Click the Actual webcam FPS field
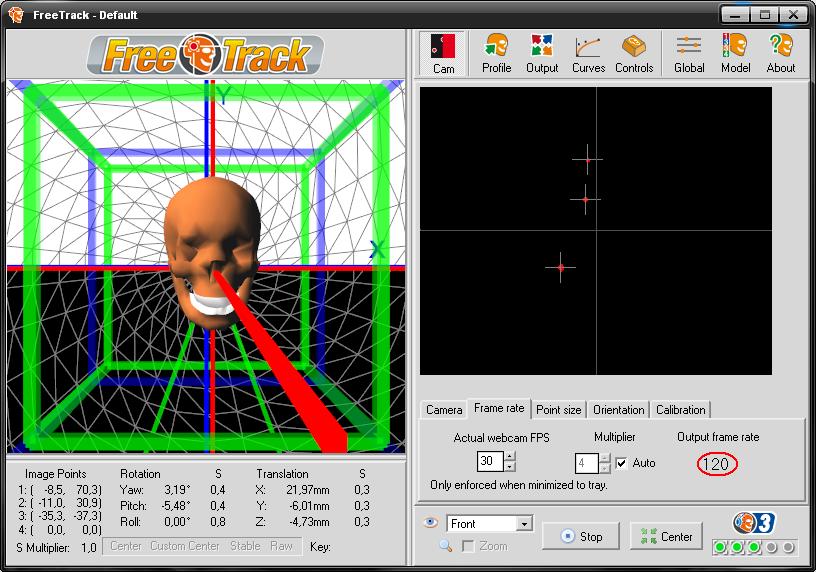The width and height of the screenshot is (816, 572). [x=490, y=461]
